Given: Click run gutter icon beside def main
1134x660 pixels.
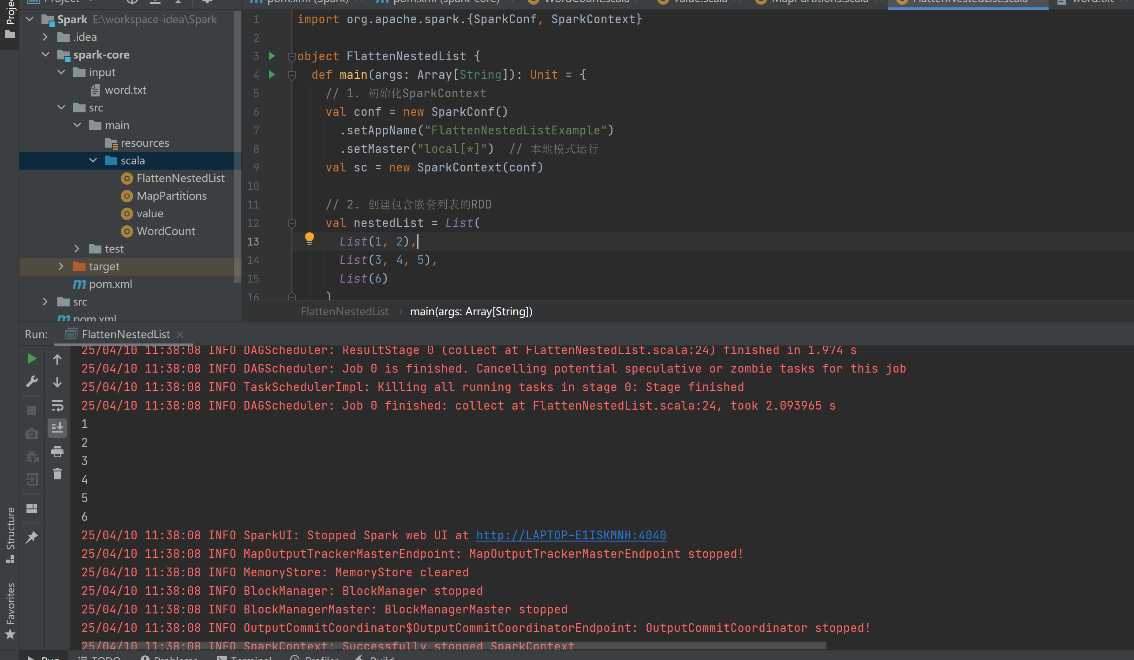Looking at the screenshot, I should point(272,74).
